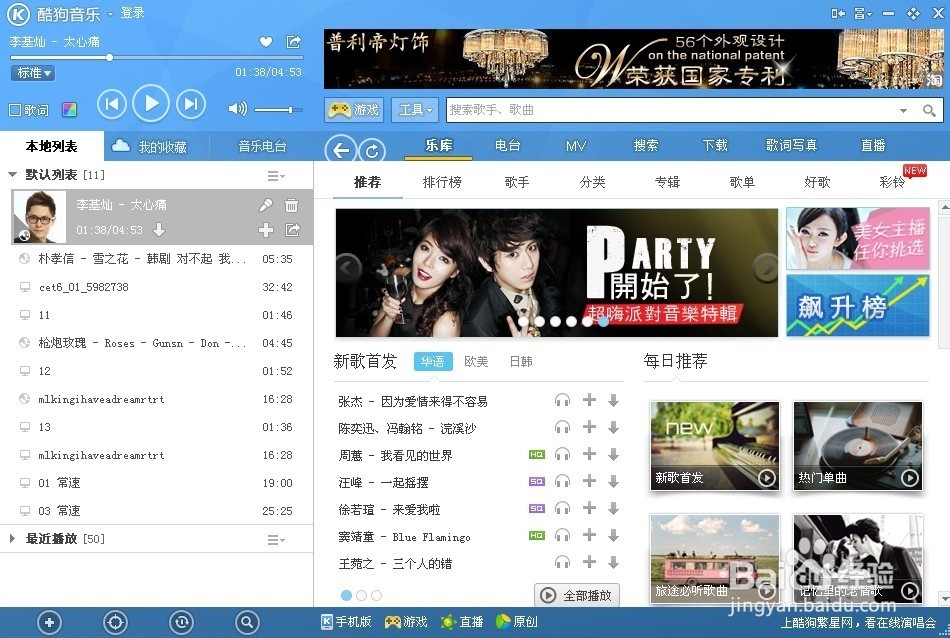Open 最近播放 list menu icon
This screenshot has height=638, width=950.
click(x=276, y=539)
